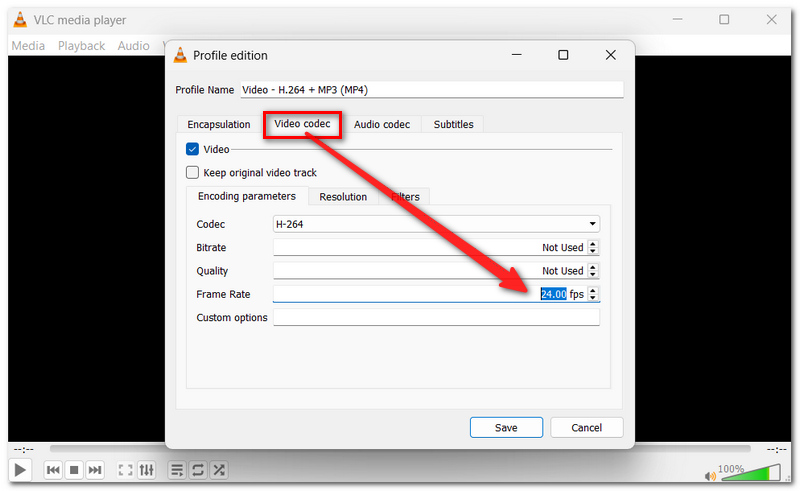Adjust the green volume slider
Viewport: 800px width, 491px height.
(750, 473)
